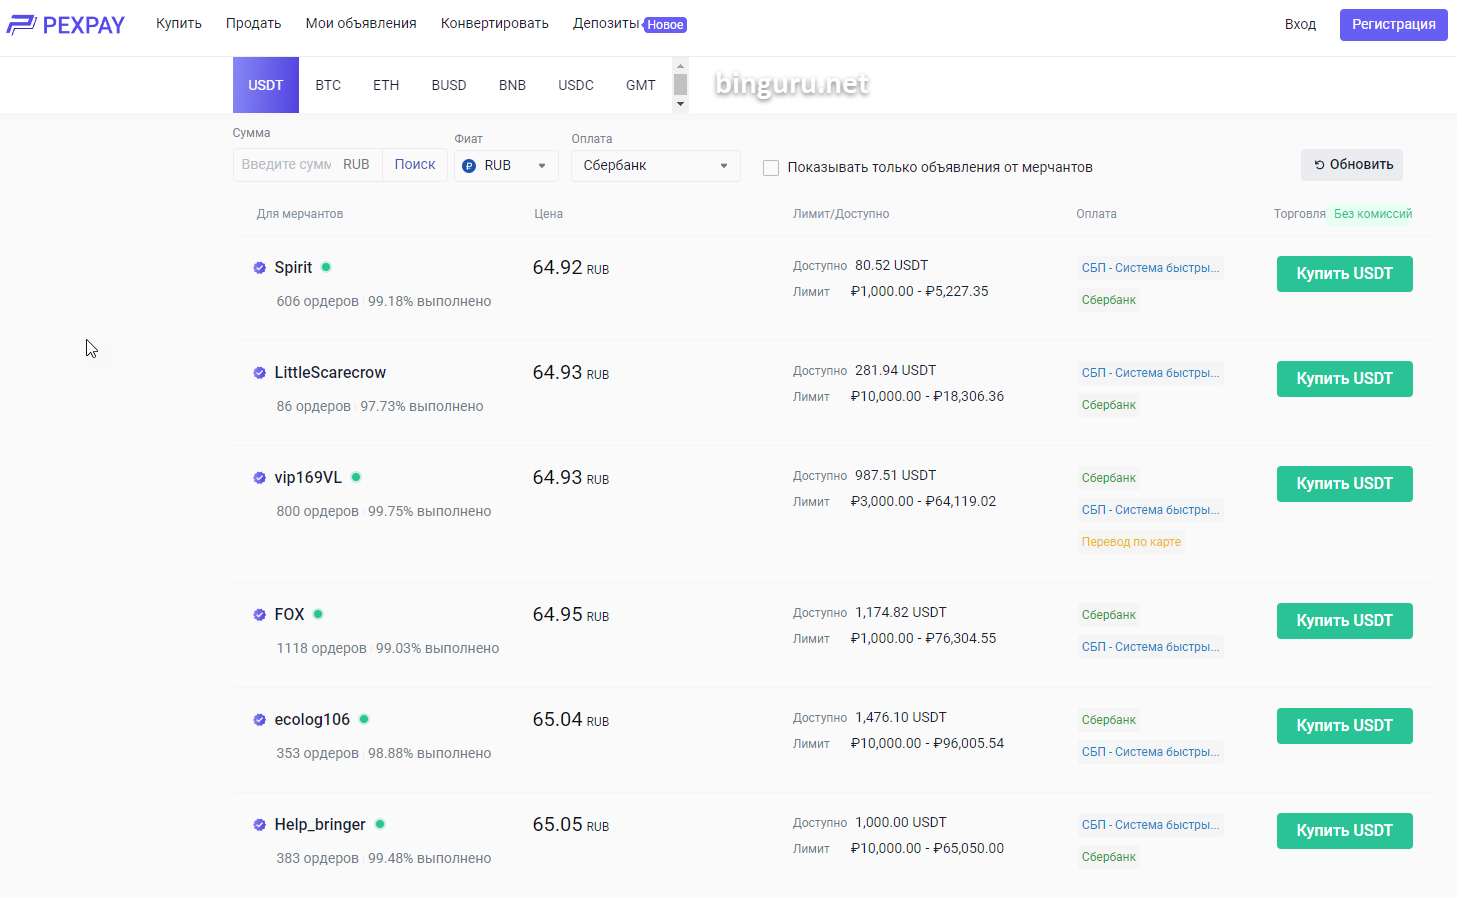Buy USDT from FOX
Viewport: 1457px width, 897px height.
[x=1345, y=621]
